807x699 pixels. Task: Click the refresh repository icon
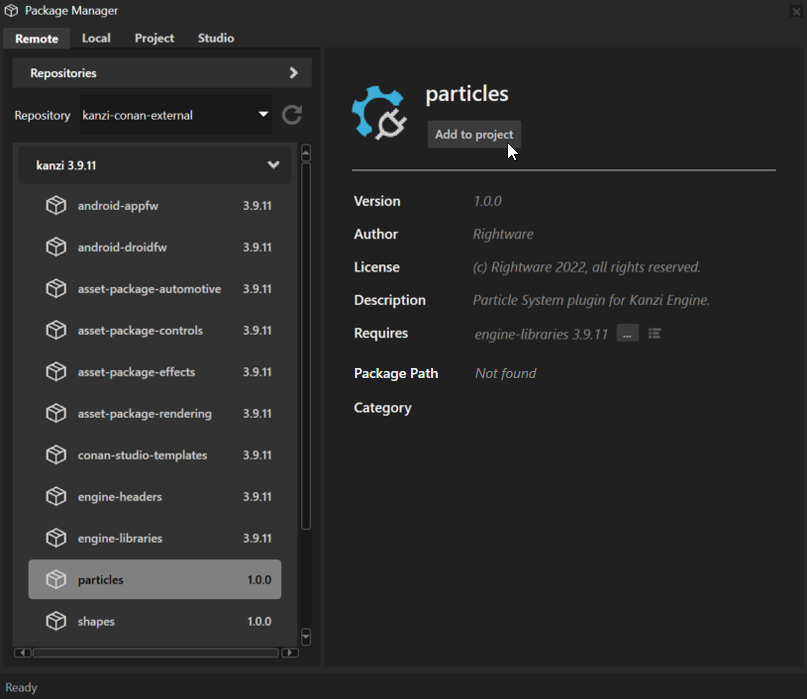(291, 115)
